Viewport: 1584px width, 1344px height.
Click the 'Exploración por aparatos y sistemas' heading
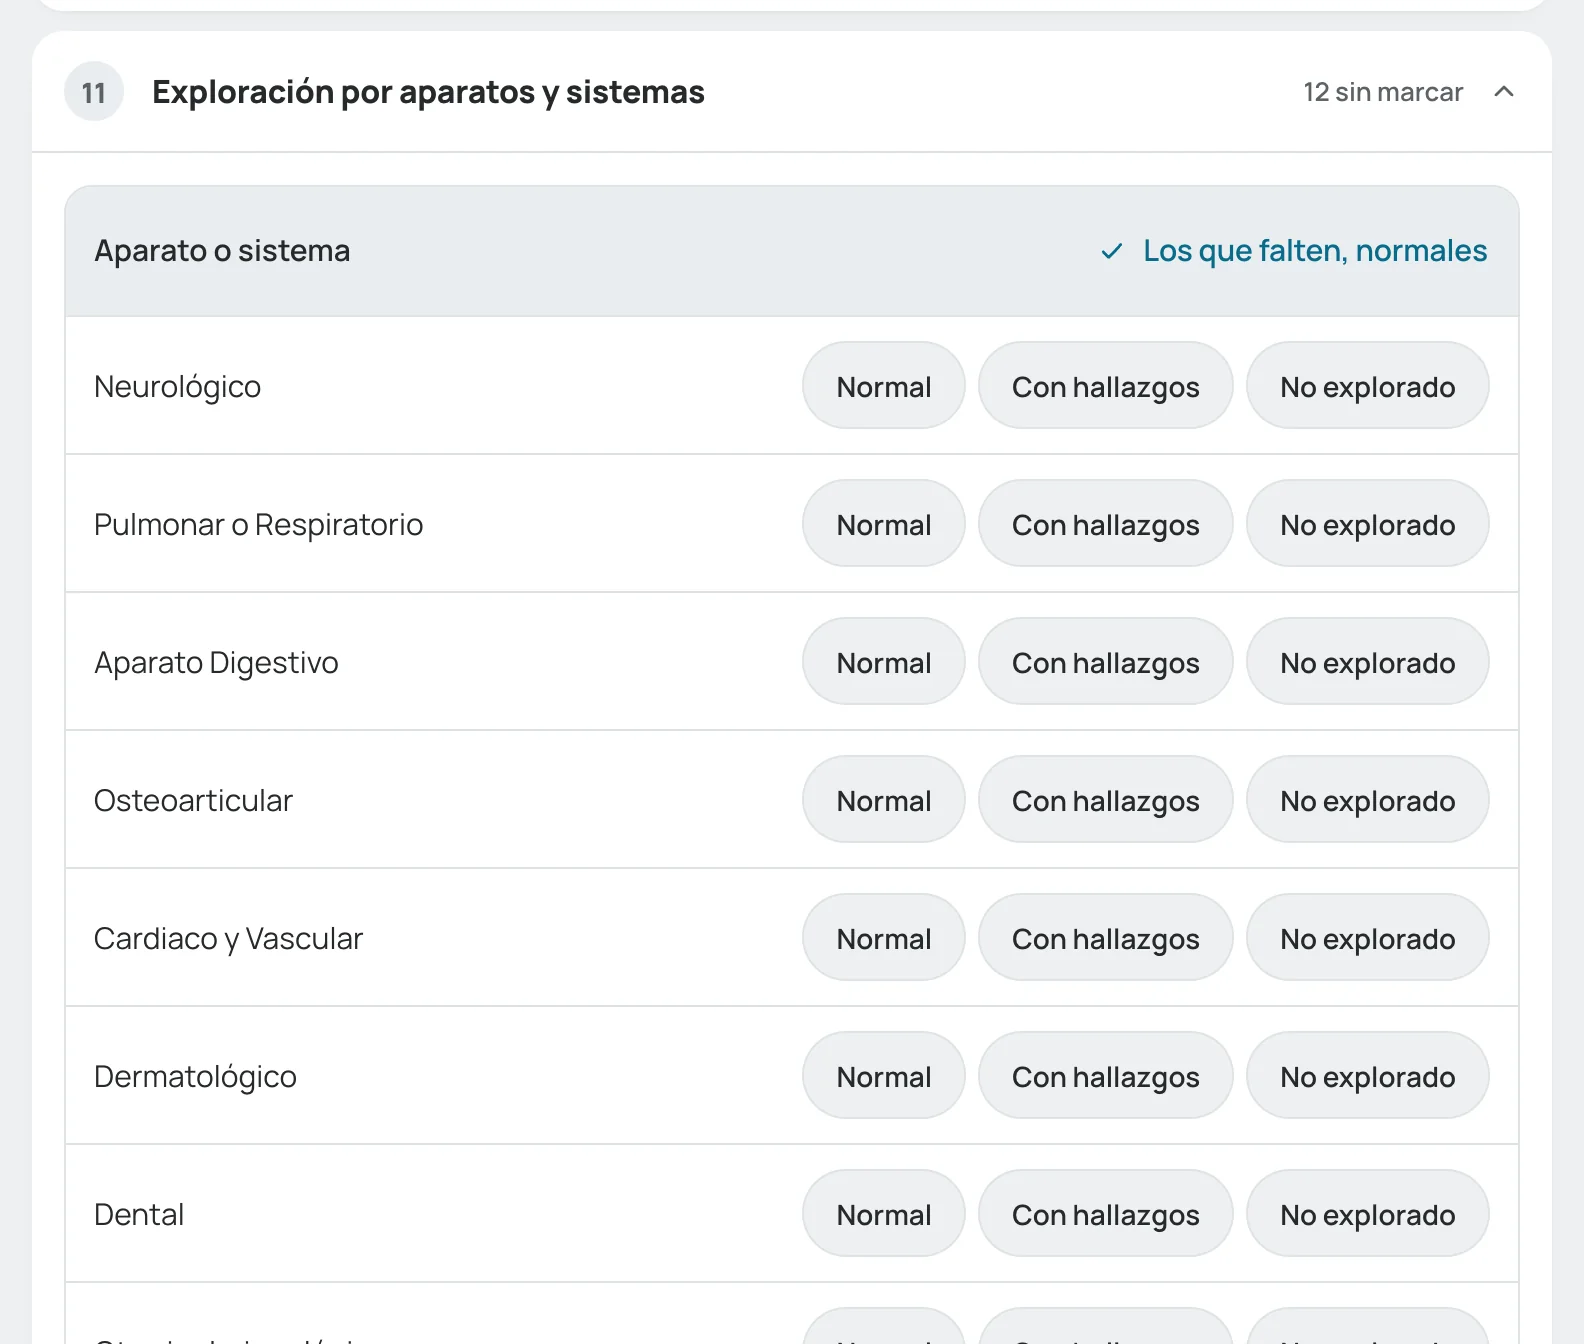428,92
